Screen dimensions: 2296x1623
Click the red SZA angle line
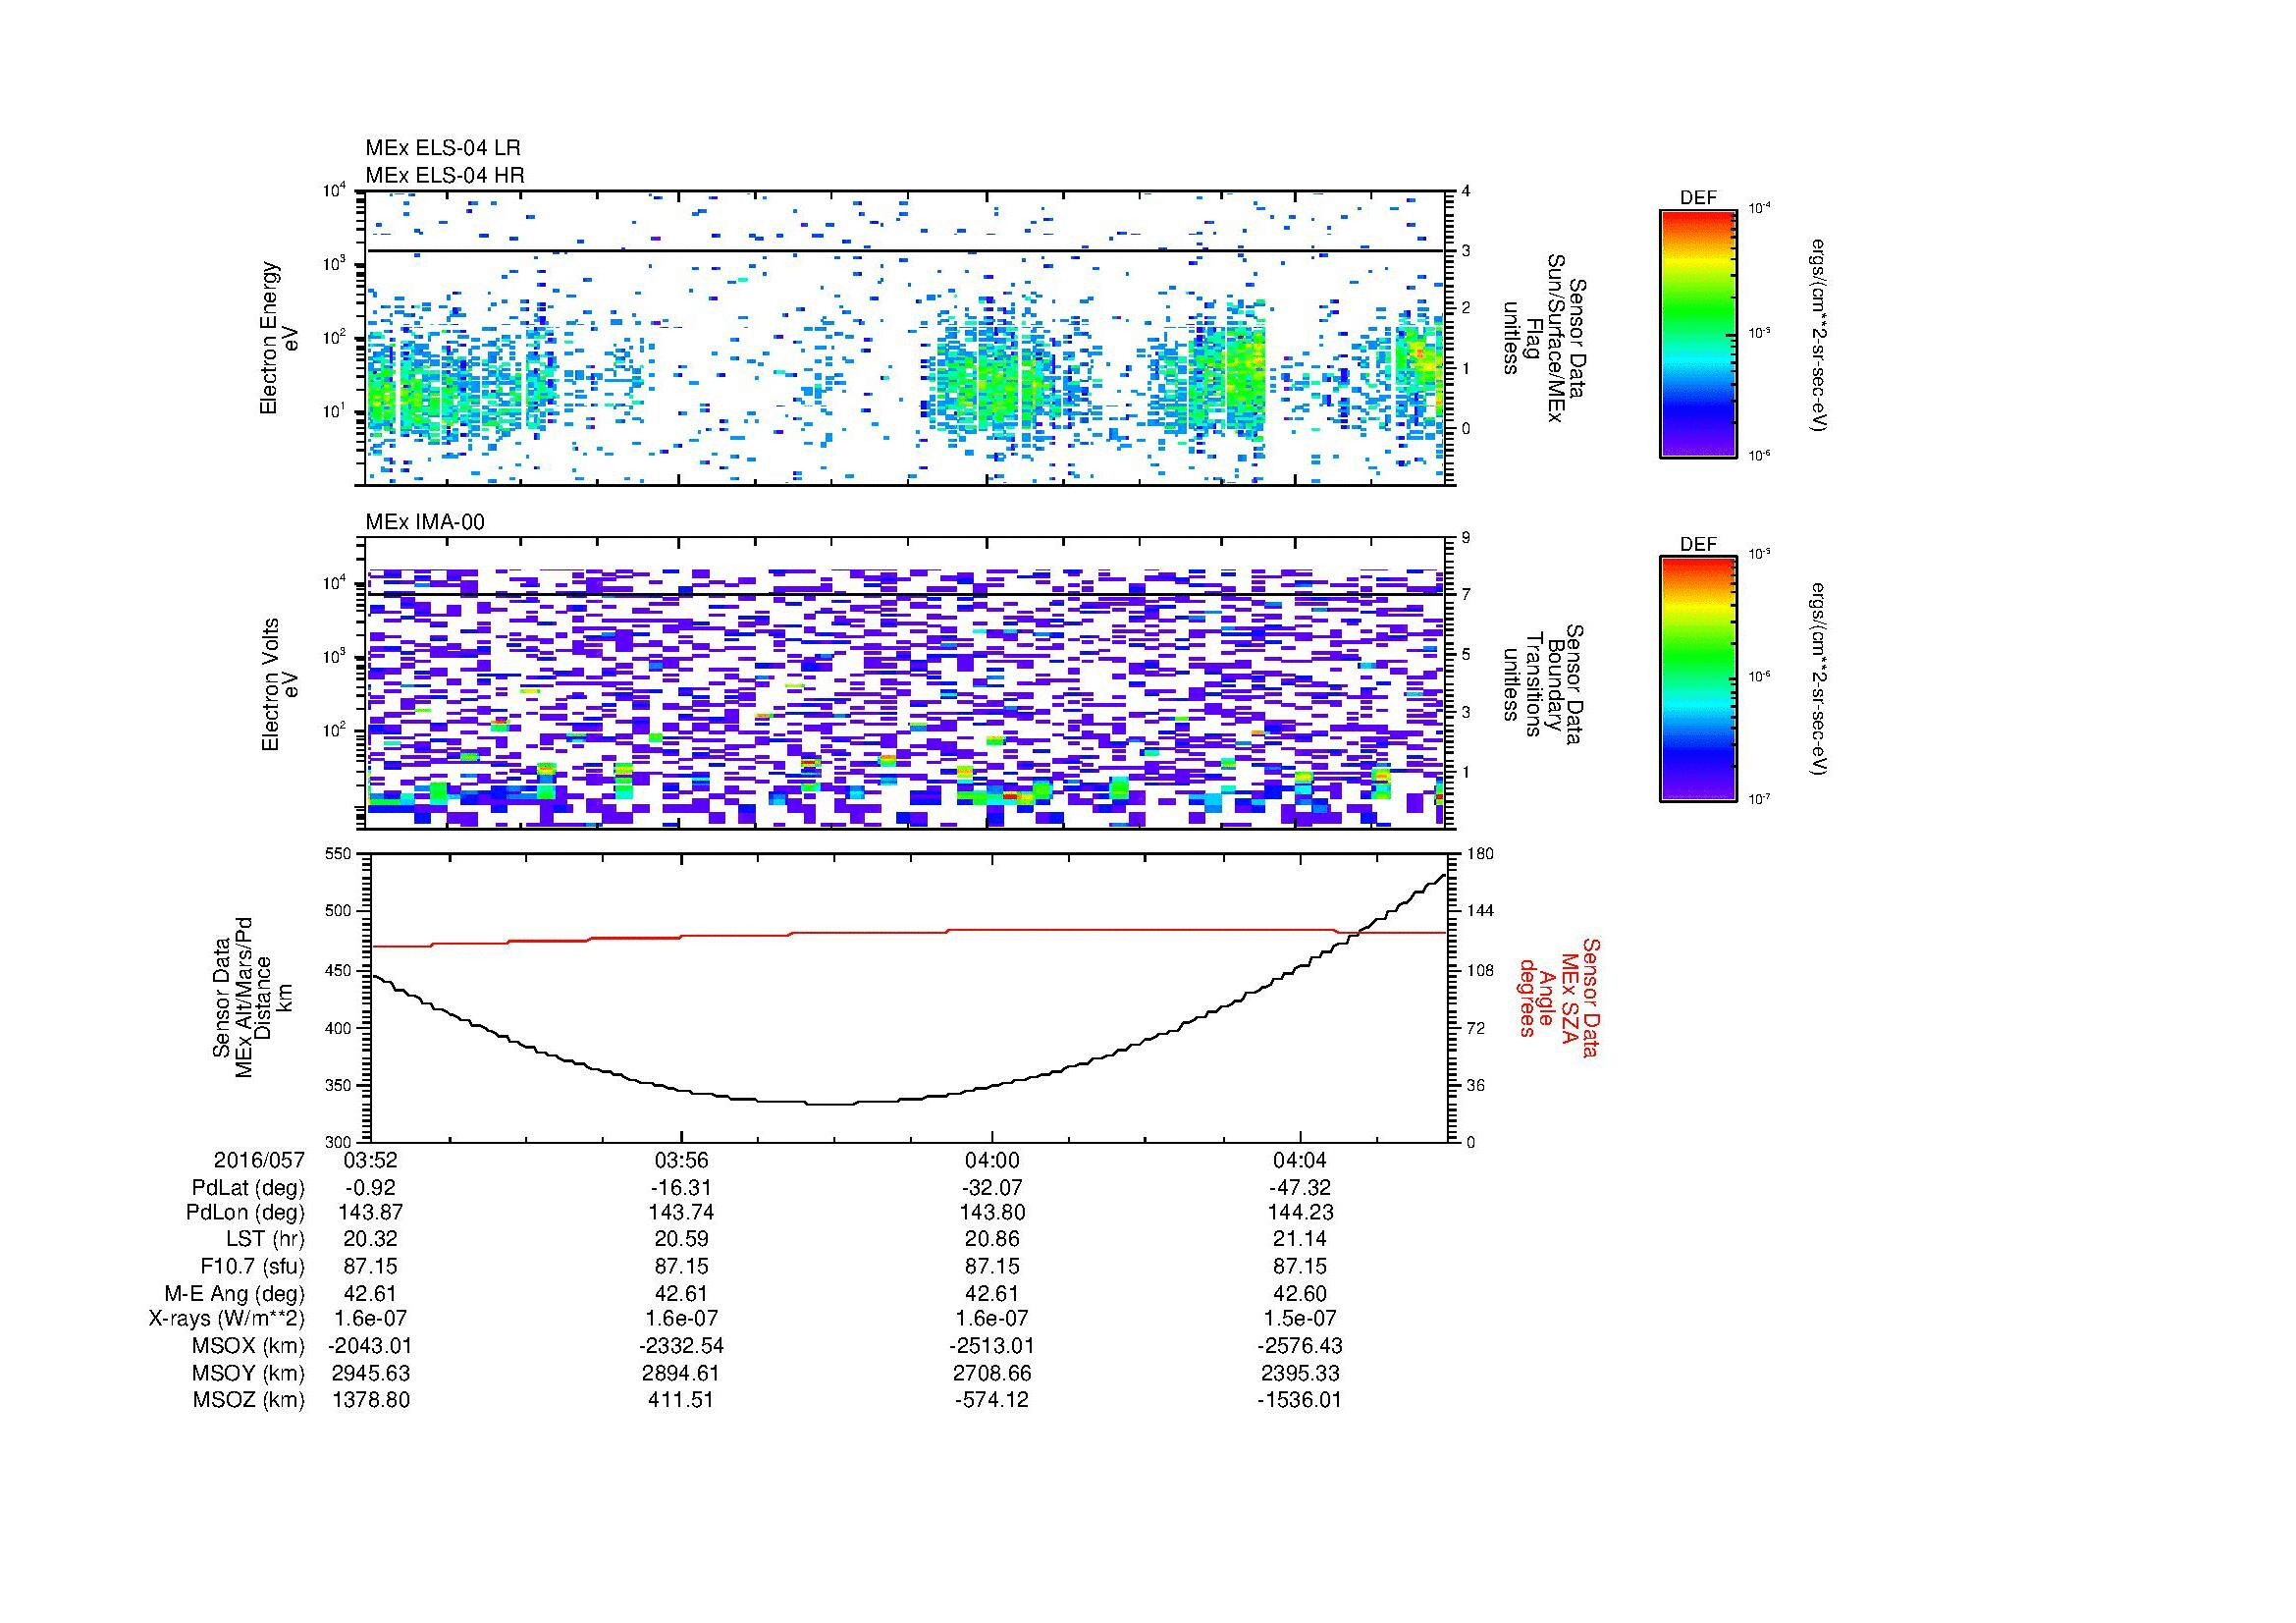(x=908, y=933)
